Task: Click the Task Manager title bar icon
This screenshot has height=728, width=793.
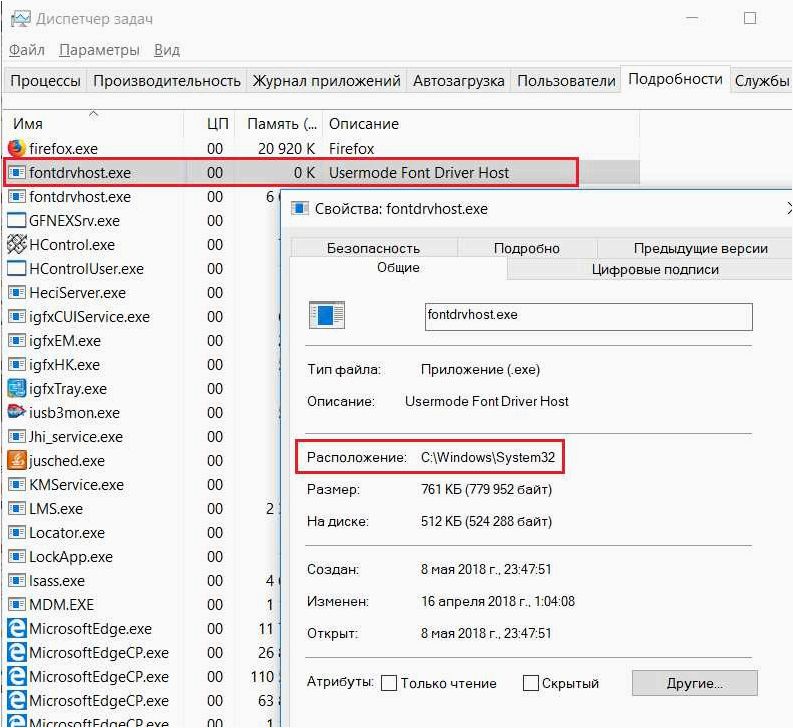Action: (20, 19)
